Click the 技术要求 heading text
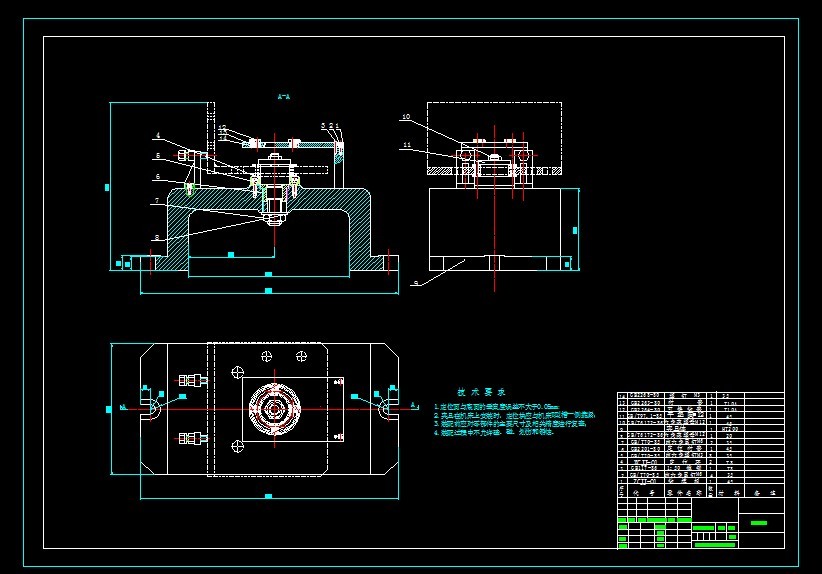Screen dimensions: 822x574 (x=481, y=392)
